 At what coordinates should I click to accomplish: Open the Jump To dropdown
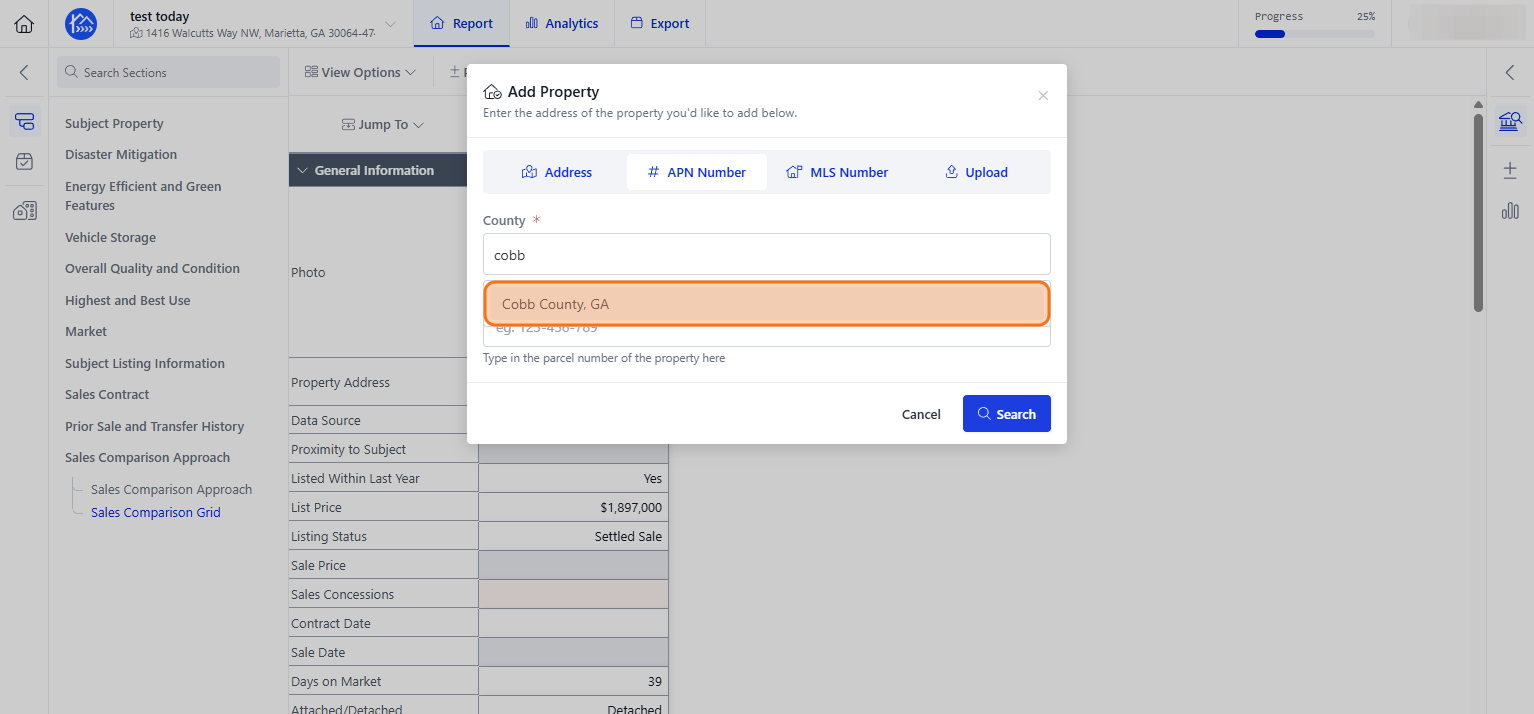tap(383, 125)
